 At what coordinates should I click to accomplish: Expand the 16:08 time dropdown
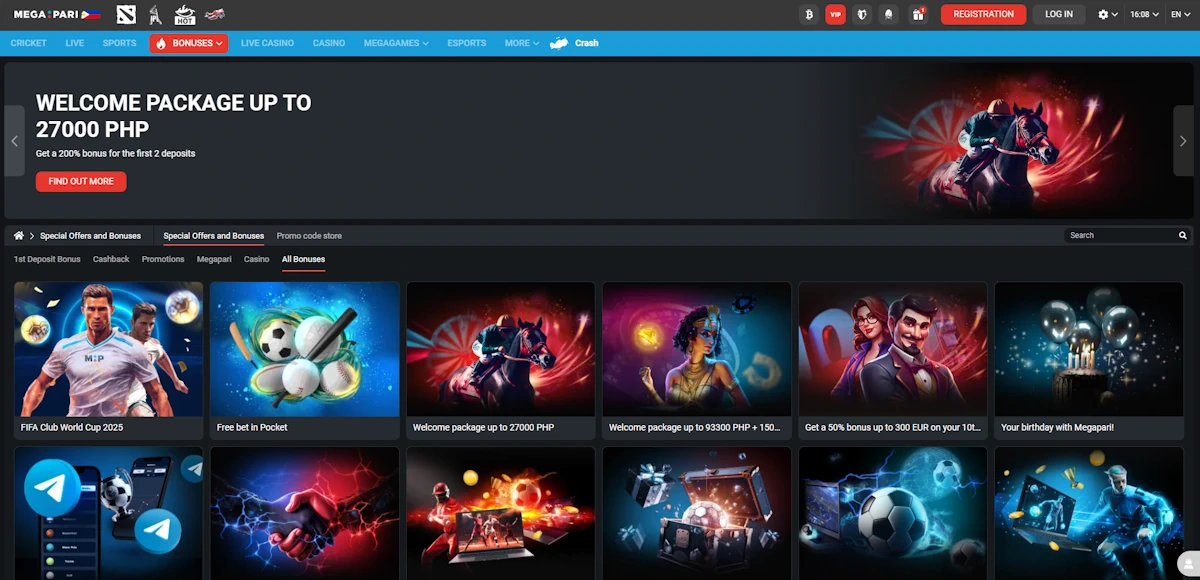coord(1144,14)
